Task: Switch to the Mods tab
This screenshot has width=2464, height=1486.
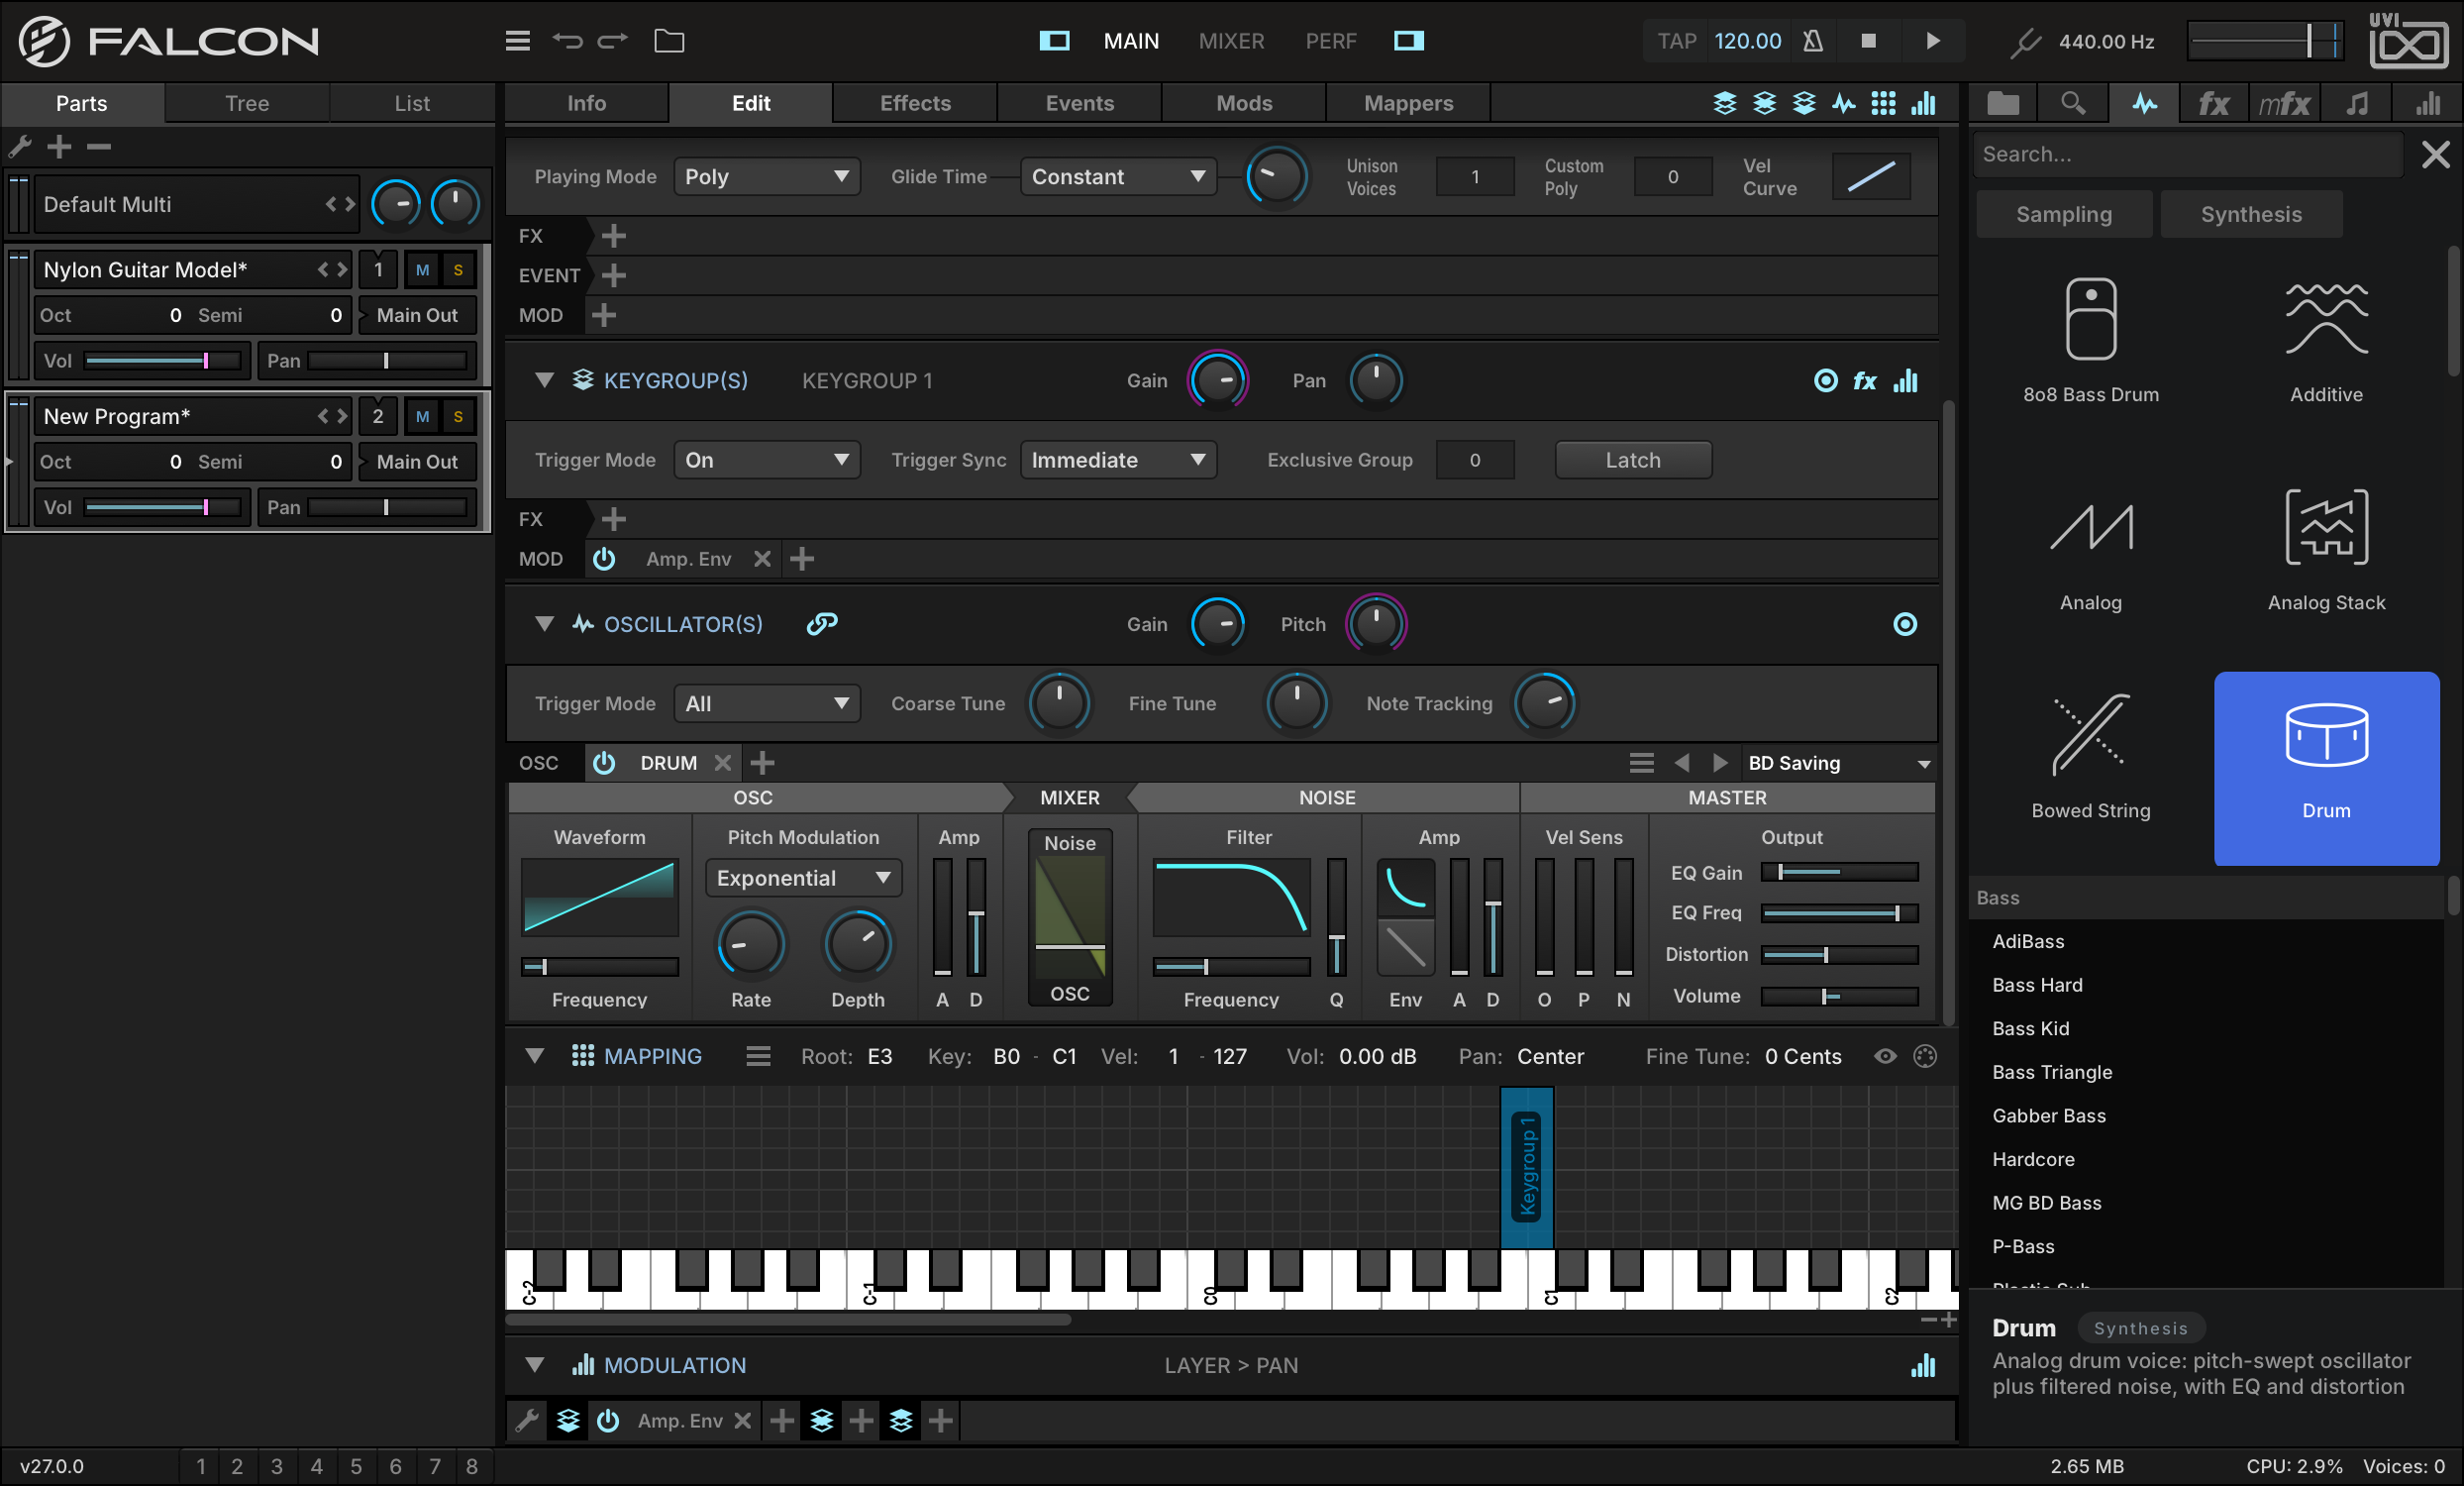Action: pos(1244,103)
